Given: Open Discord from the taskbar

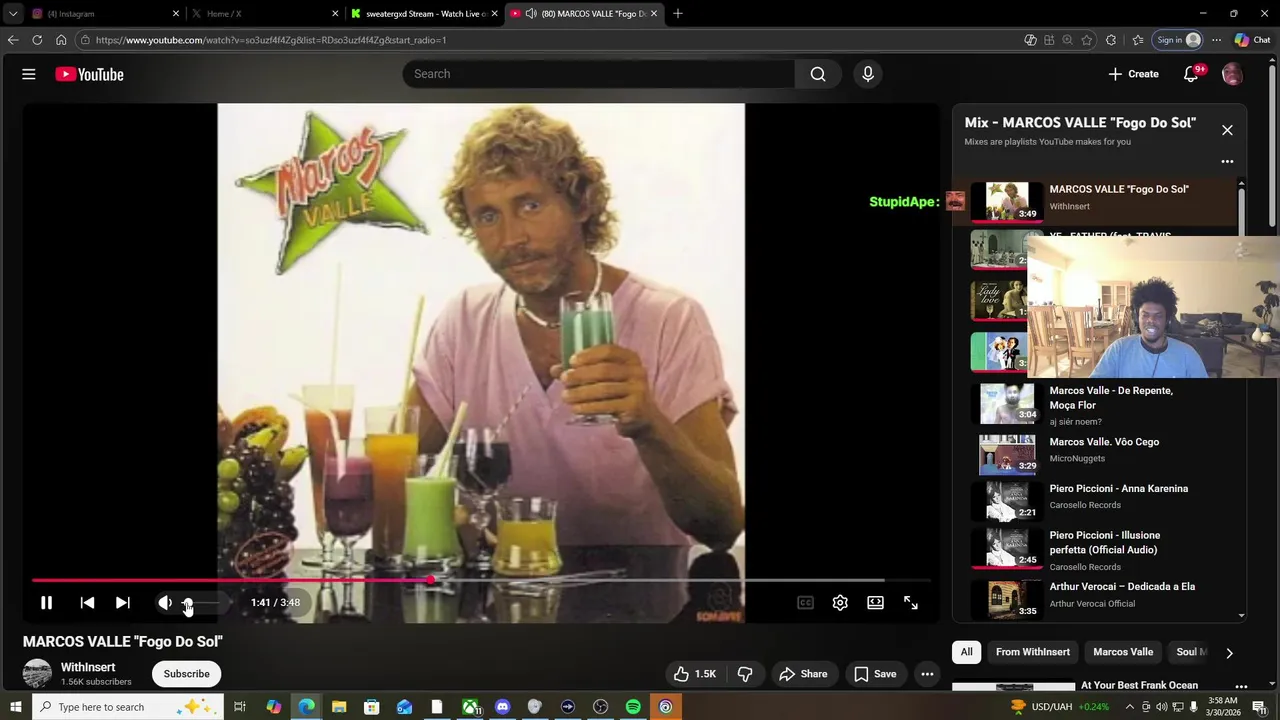Looking at the screenshot, I should click(502, 707).
